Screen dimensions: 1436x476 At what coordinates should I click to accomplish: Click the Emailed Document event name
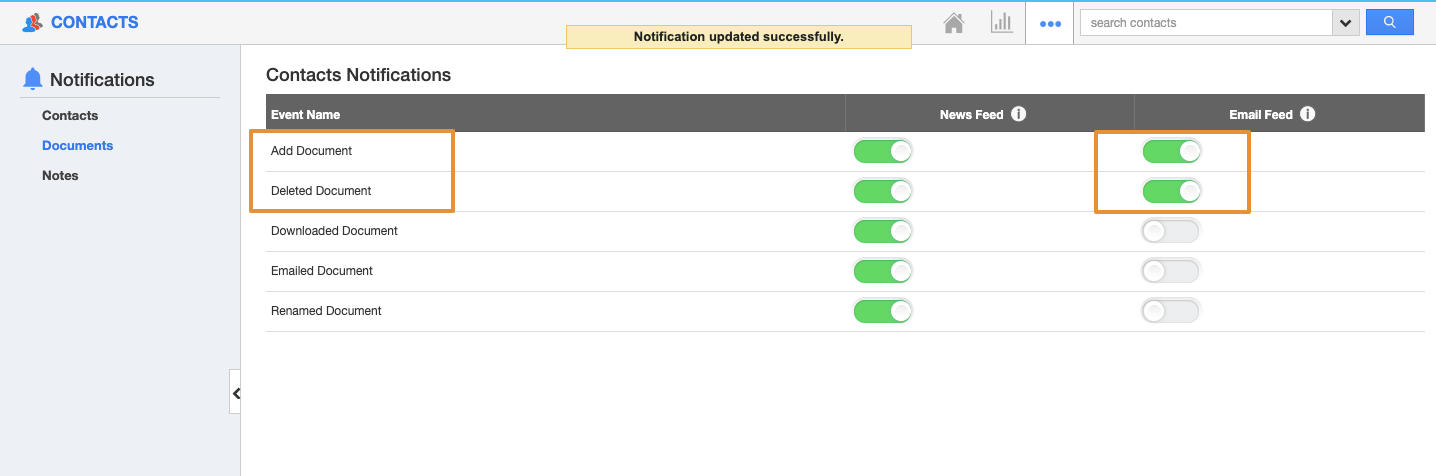pos(322,271)
